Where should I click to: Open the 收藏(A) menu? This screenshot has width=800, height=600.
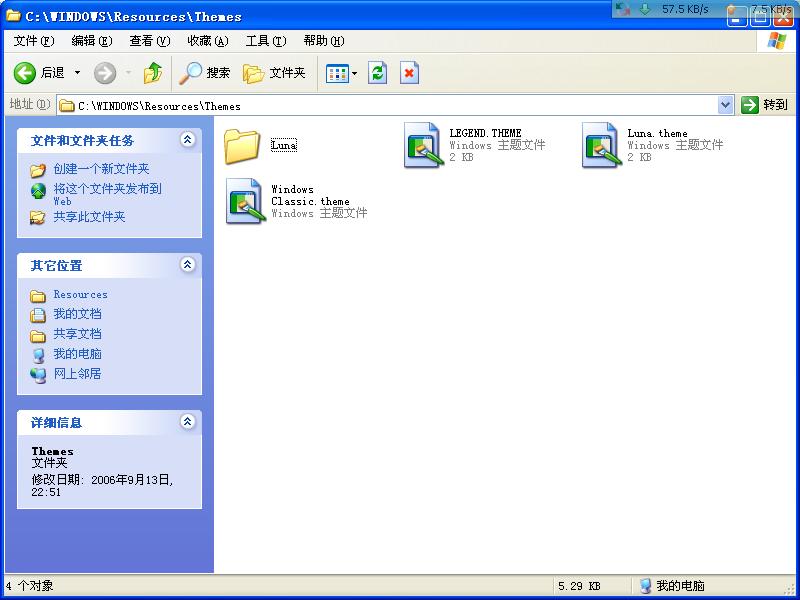[208, 41]
